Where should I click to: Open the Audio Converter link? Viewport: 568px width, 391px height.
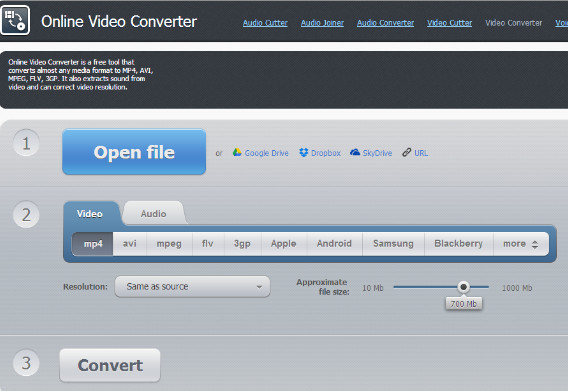tap(385, 23)
